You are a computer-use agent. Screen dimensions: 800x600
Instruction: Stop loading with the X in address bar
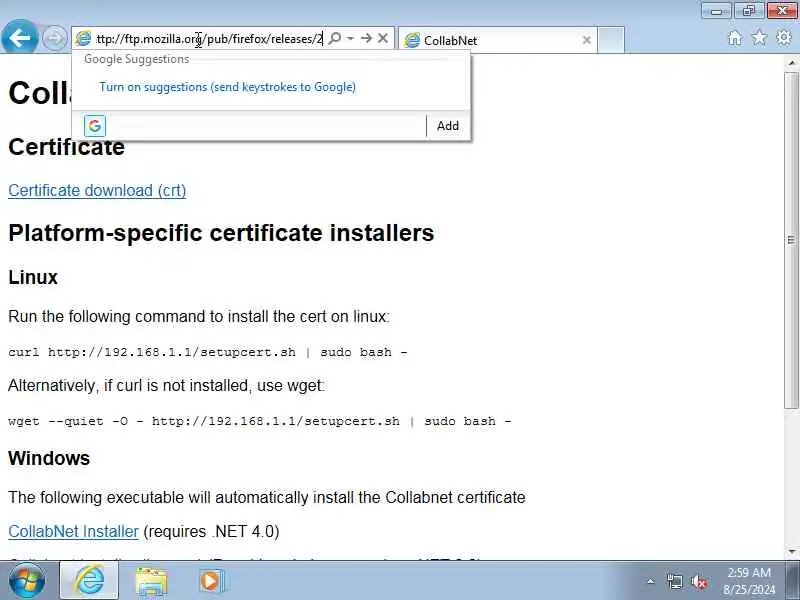pyautogui.click(x=383, y=38)
